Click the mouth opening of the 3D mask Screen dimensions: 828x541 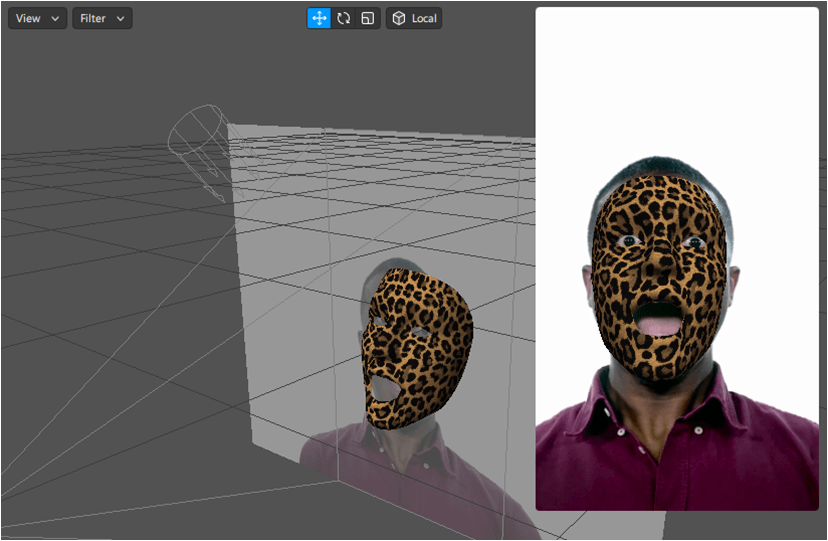tap(380, 385)
